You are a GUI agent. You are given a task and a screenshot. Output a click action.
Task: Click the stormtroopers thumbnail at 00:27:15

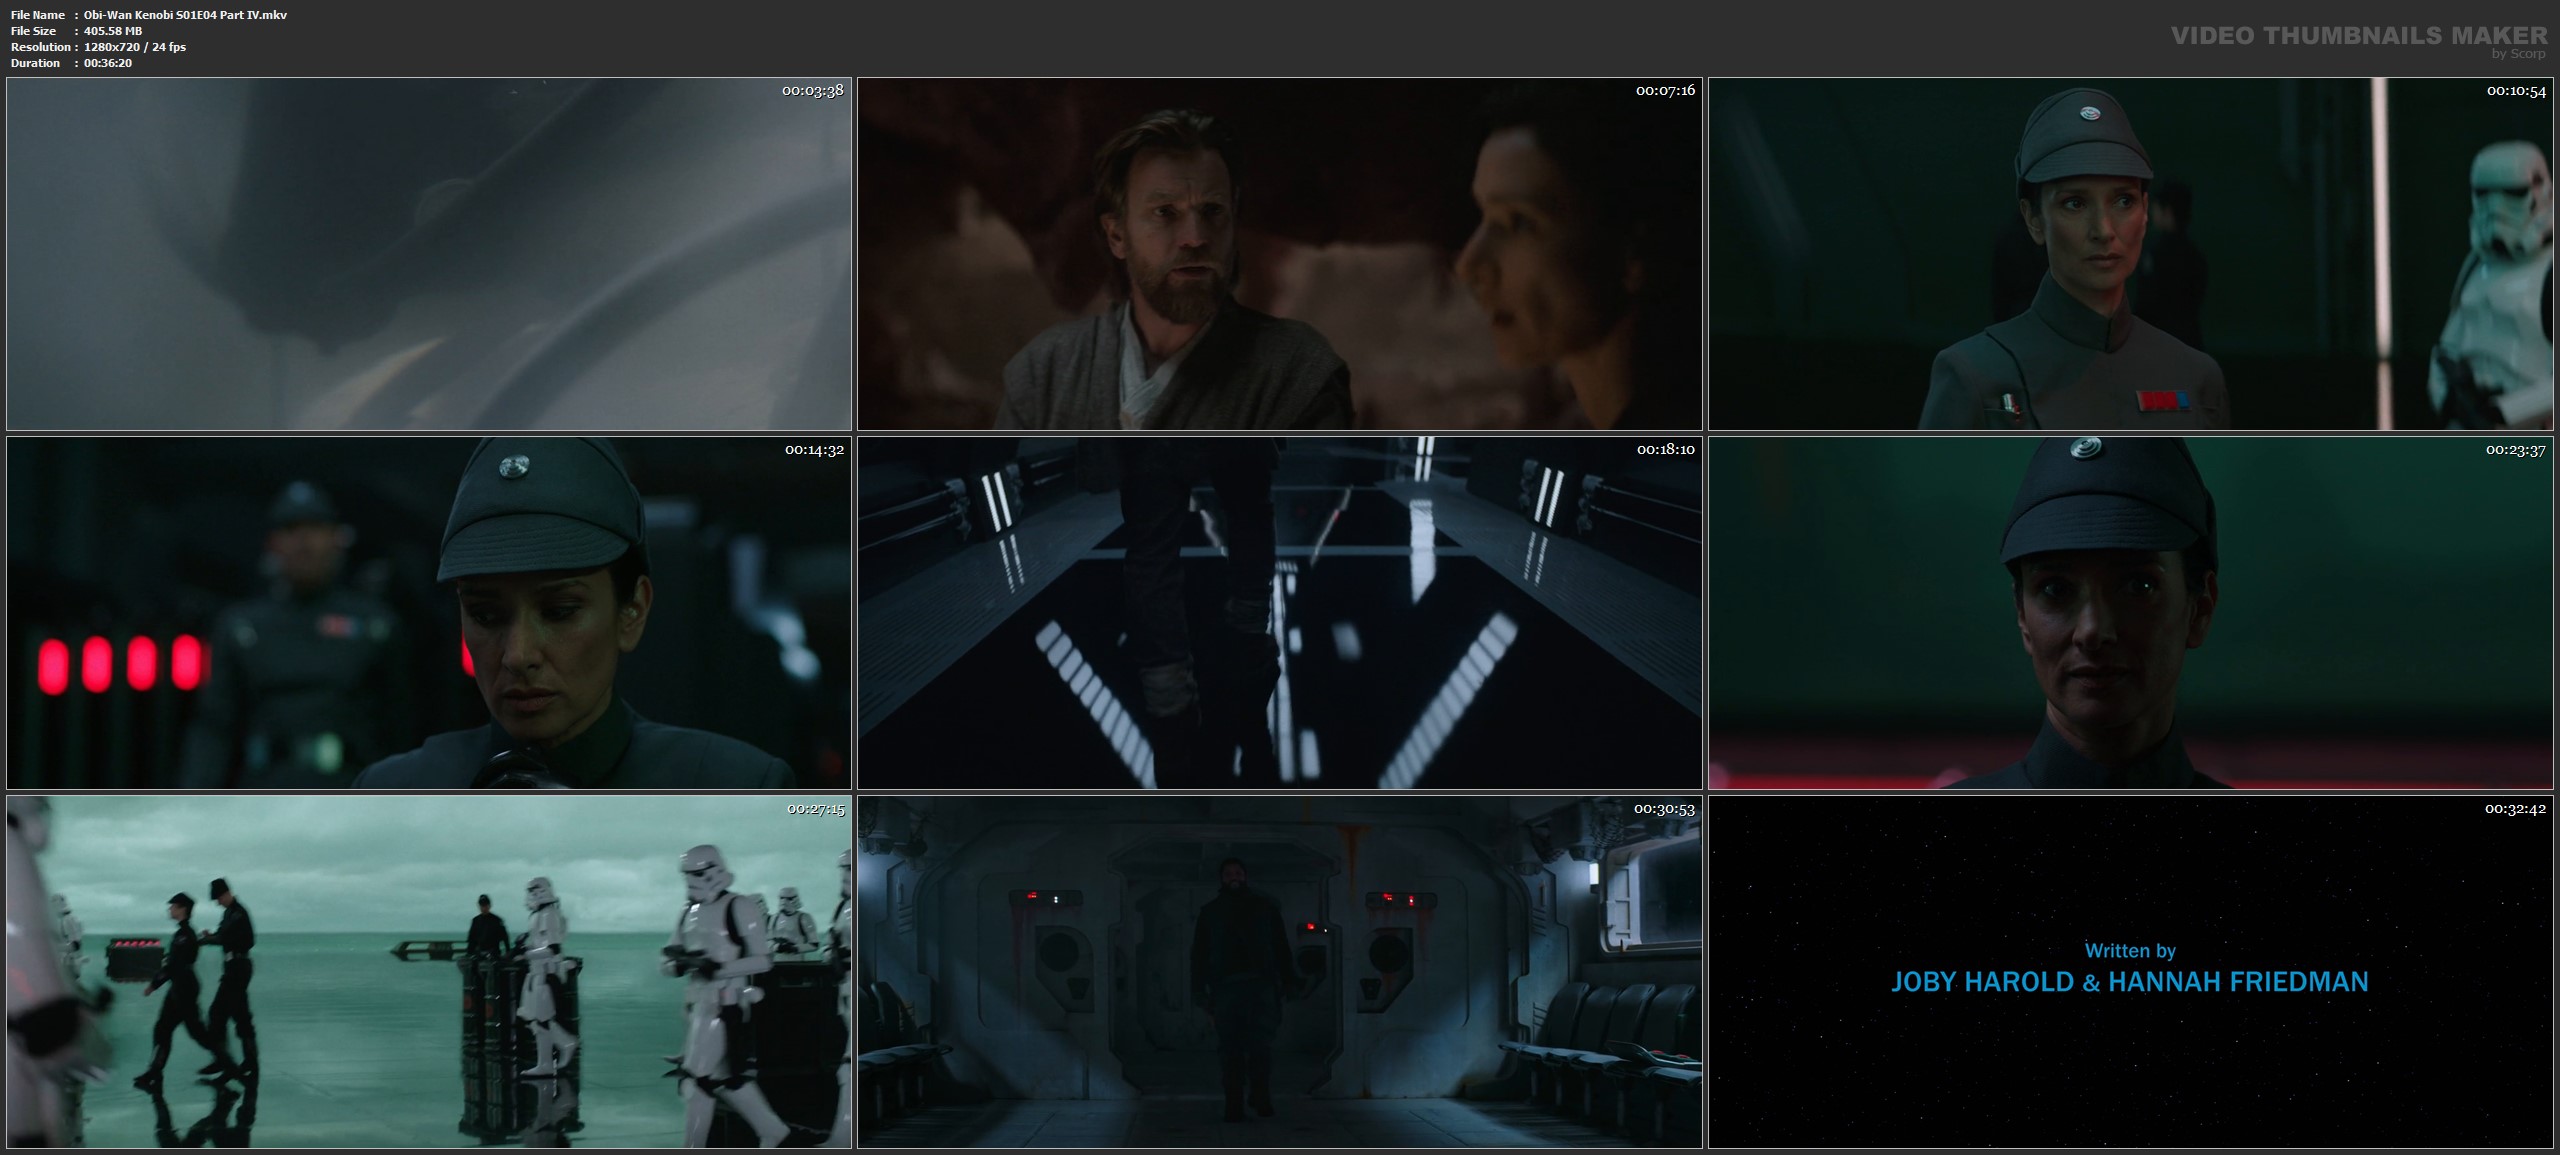tap(428, 972)
